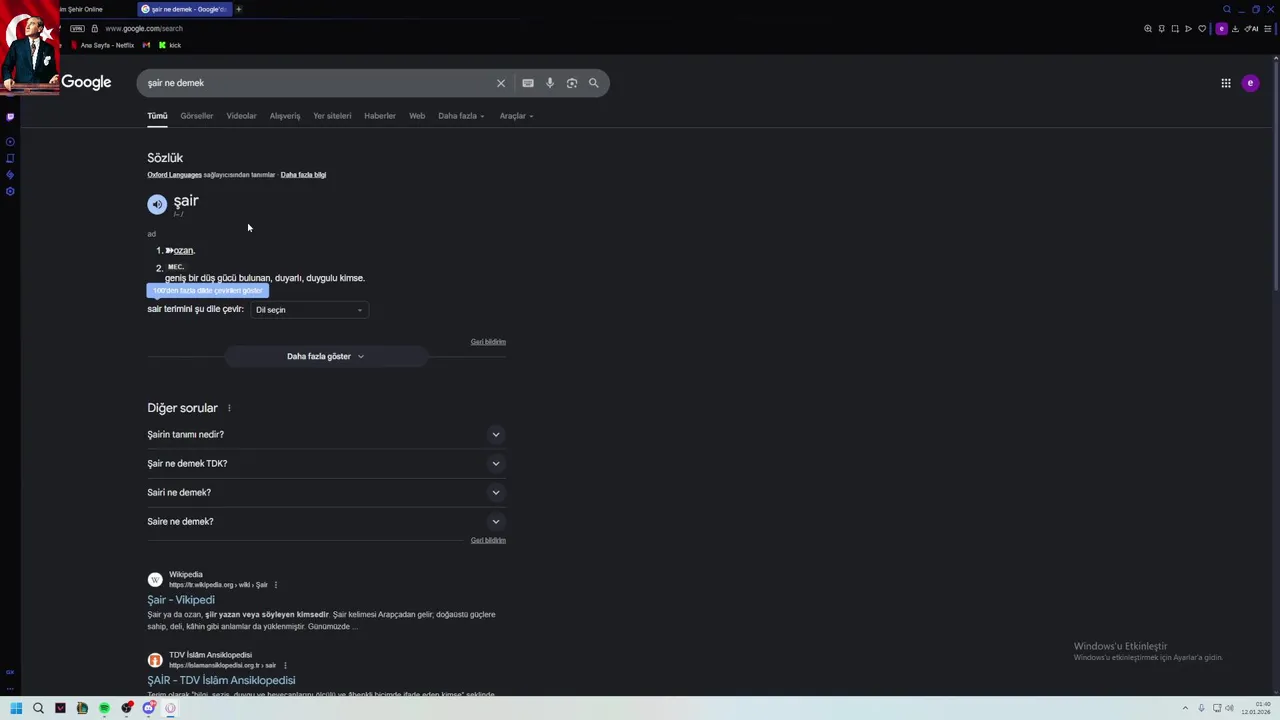Open Gmail bookmark icon

[x=146, y=45]
